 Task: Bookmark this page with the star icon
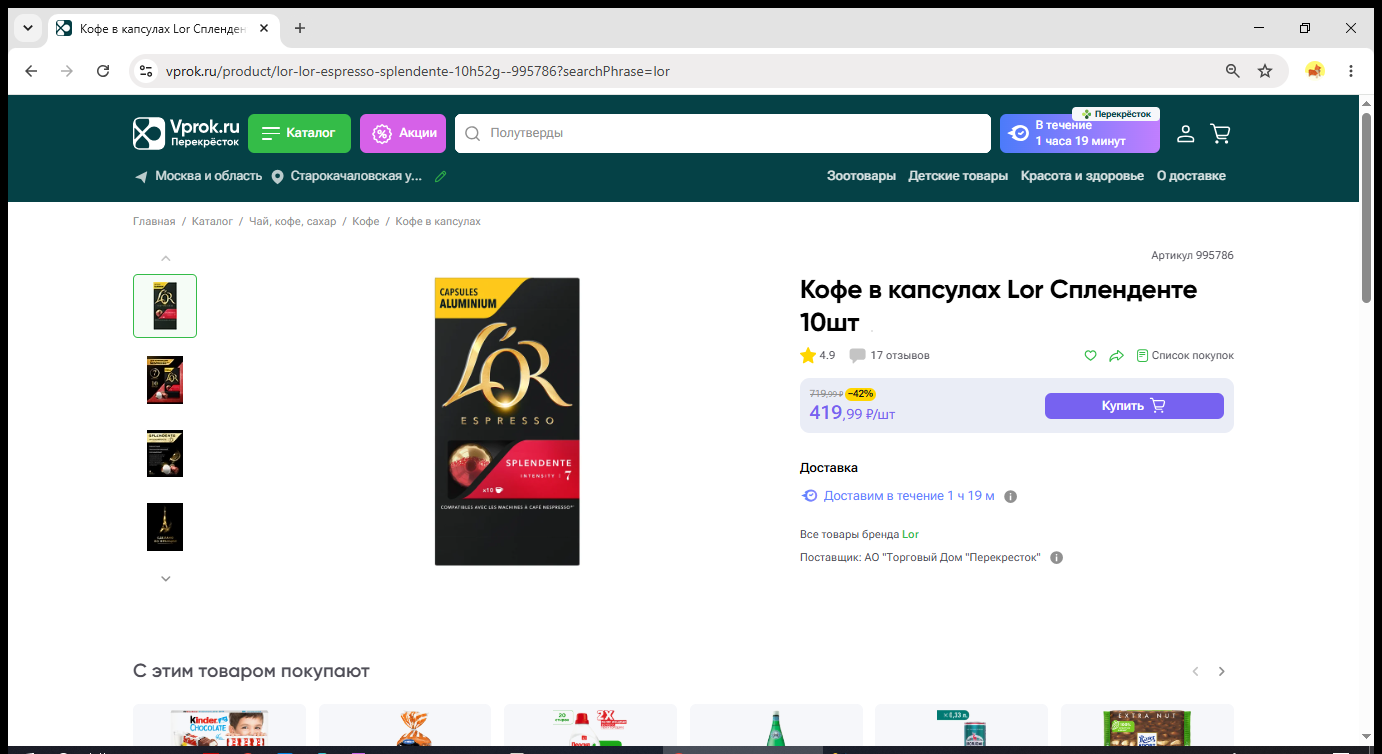(1265, 71)
